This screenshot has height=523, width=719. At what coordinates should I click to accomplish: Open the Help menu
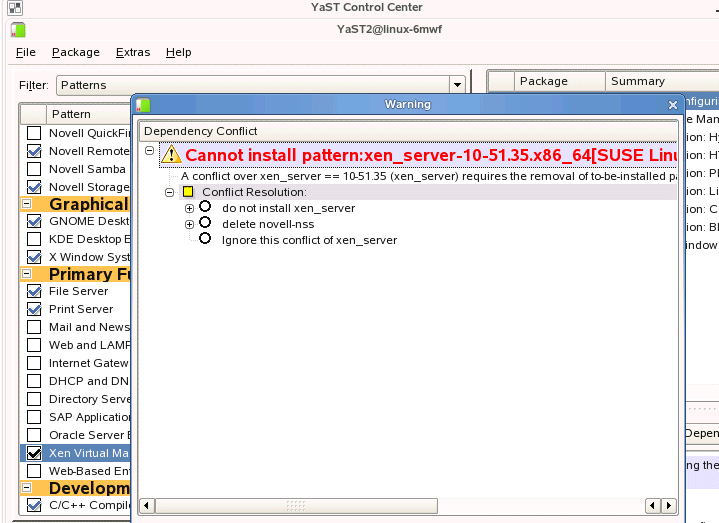click(178, 52)
